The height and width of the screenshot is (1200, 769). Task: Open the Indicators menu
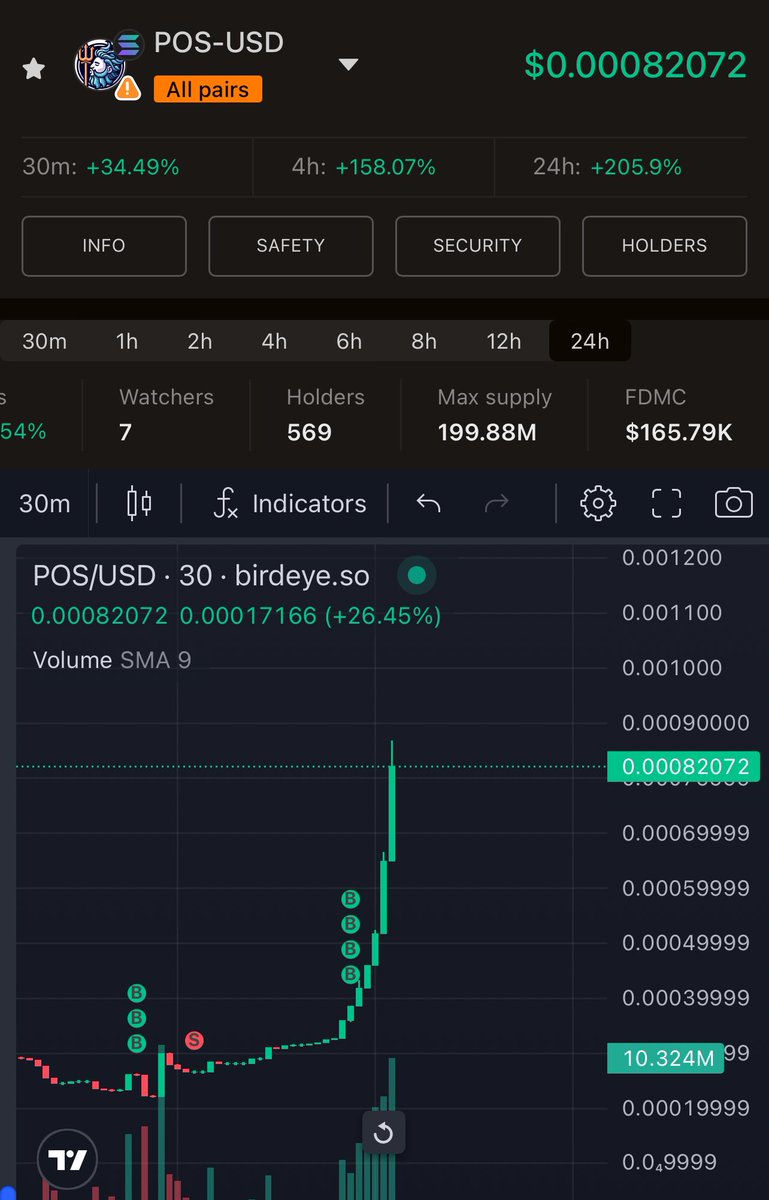[x=290, y=503]
